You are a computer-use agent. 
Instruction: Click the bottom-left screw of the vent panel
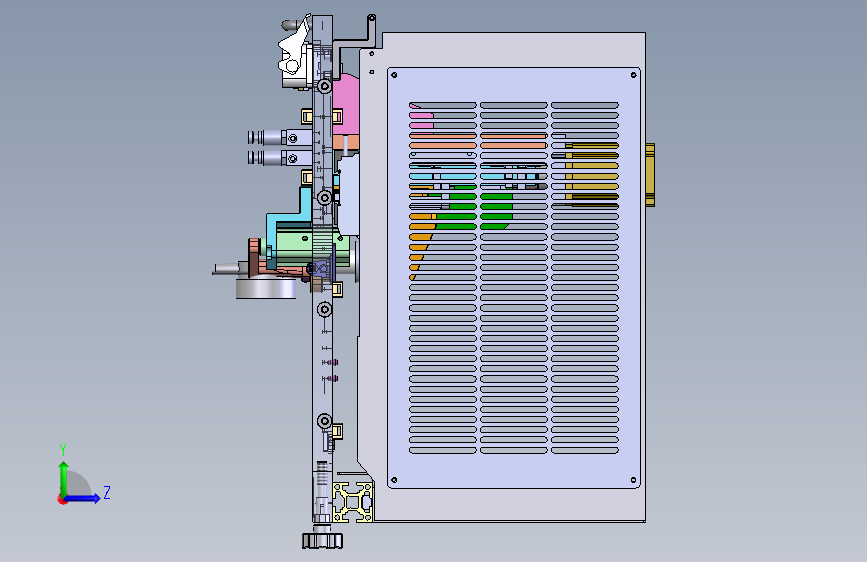[394, 480]
